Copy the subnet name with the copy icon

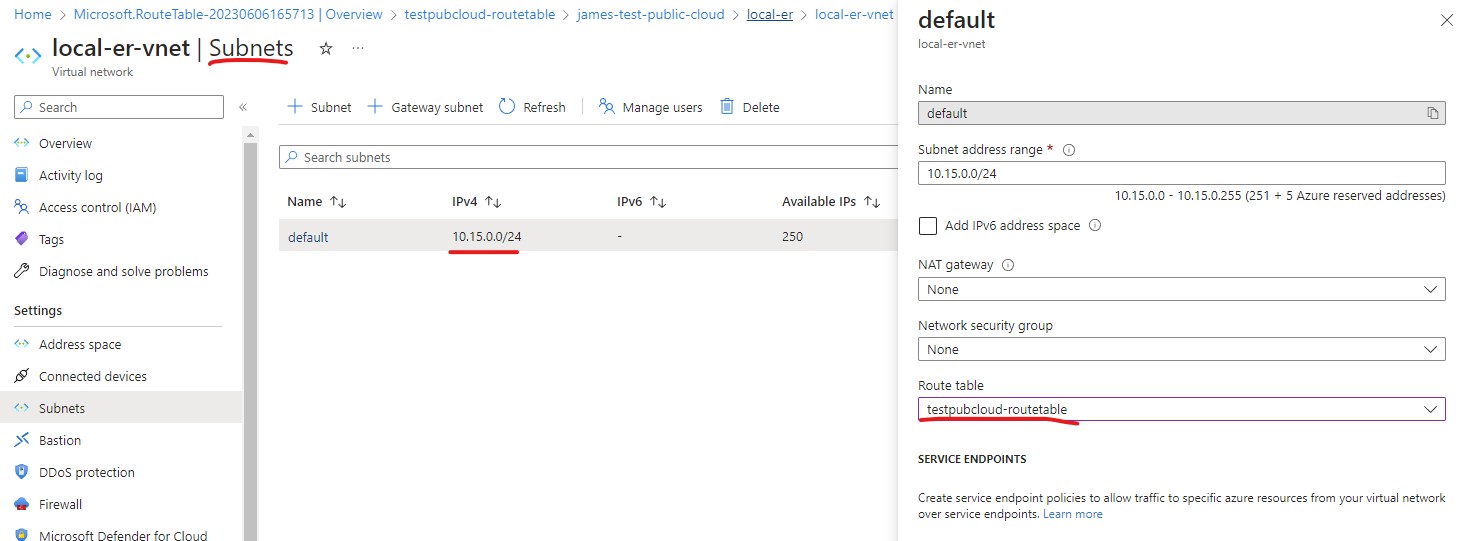pyautogui.click(x=1432, y=113)
